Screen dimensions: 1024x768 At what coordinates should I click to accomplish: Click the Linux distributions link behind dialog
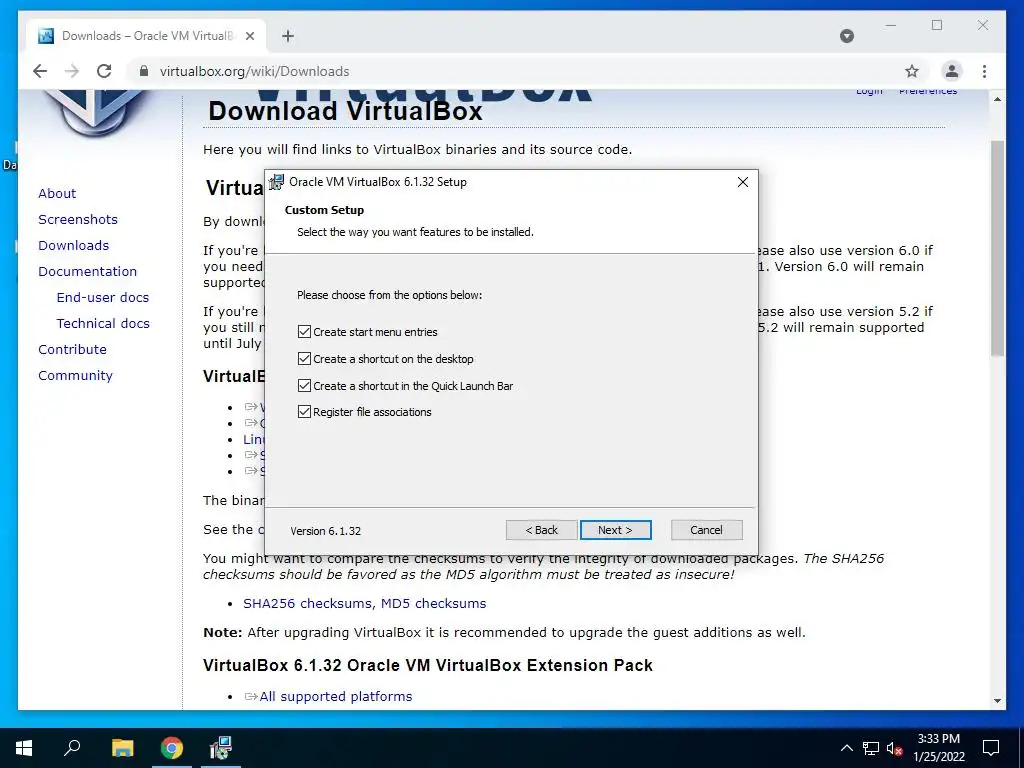[253, 440]
